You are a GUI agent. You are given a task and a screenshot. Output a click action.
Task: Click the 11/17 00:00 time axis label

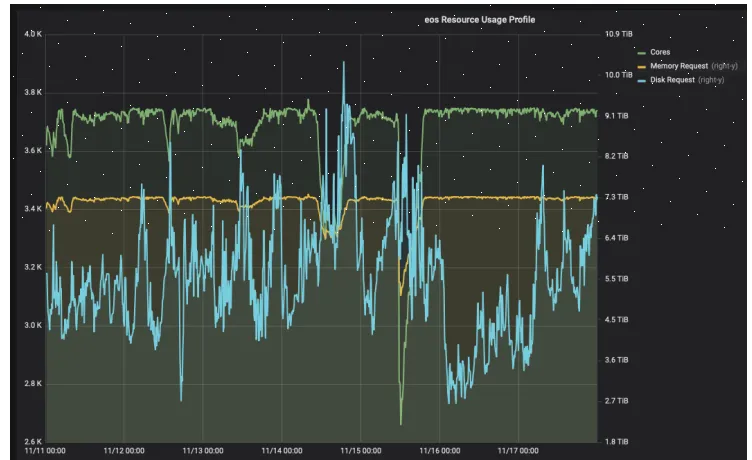[x=518, y=451]
